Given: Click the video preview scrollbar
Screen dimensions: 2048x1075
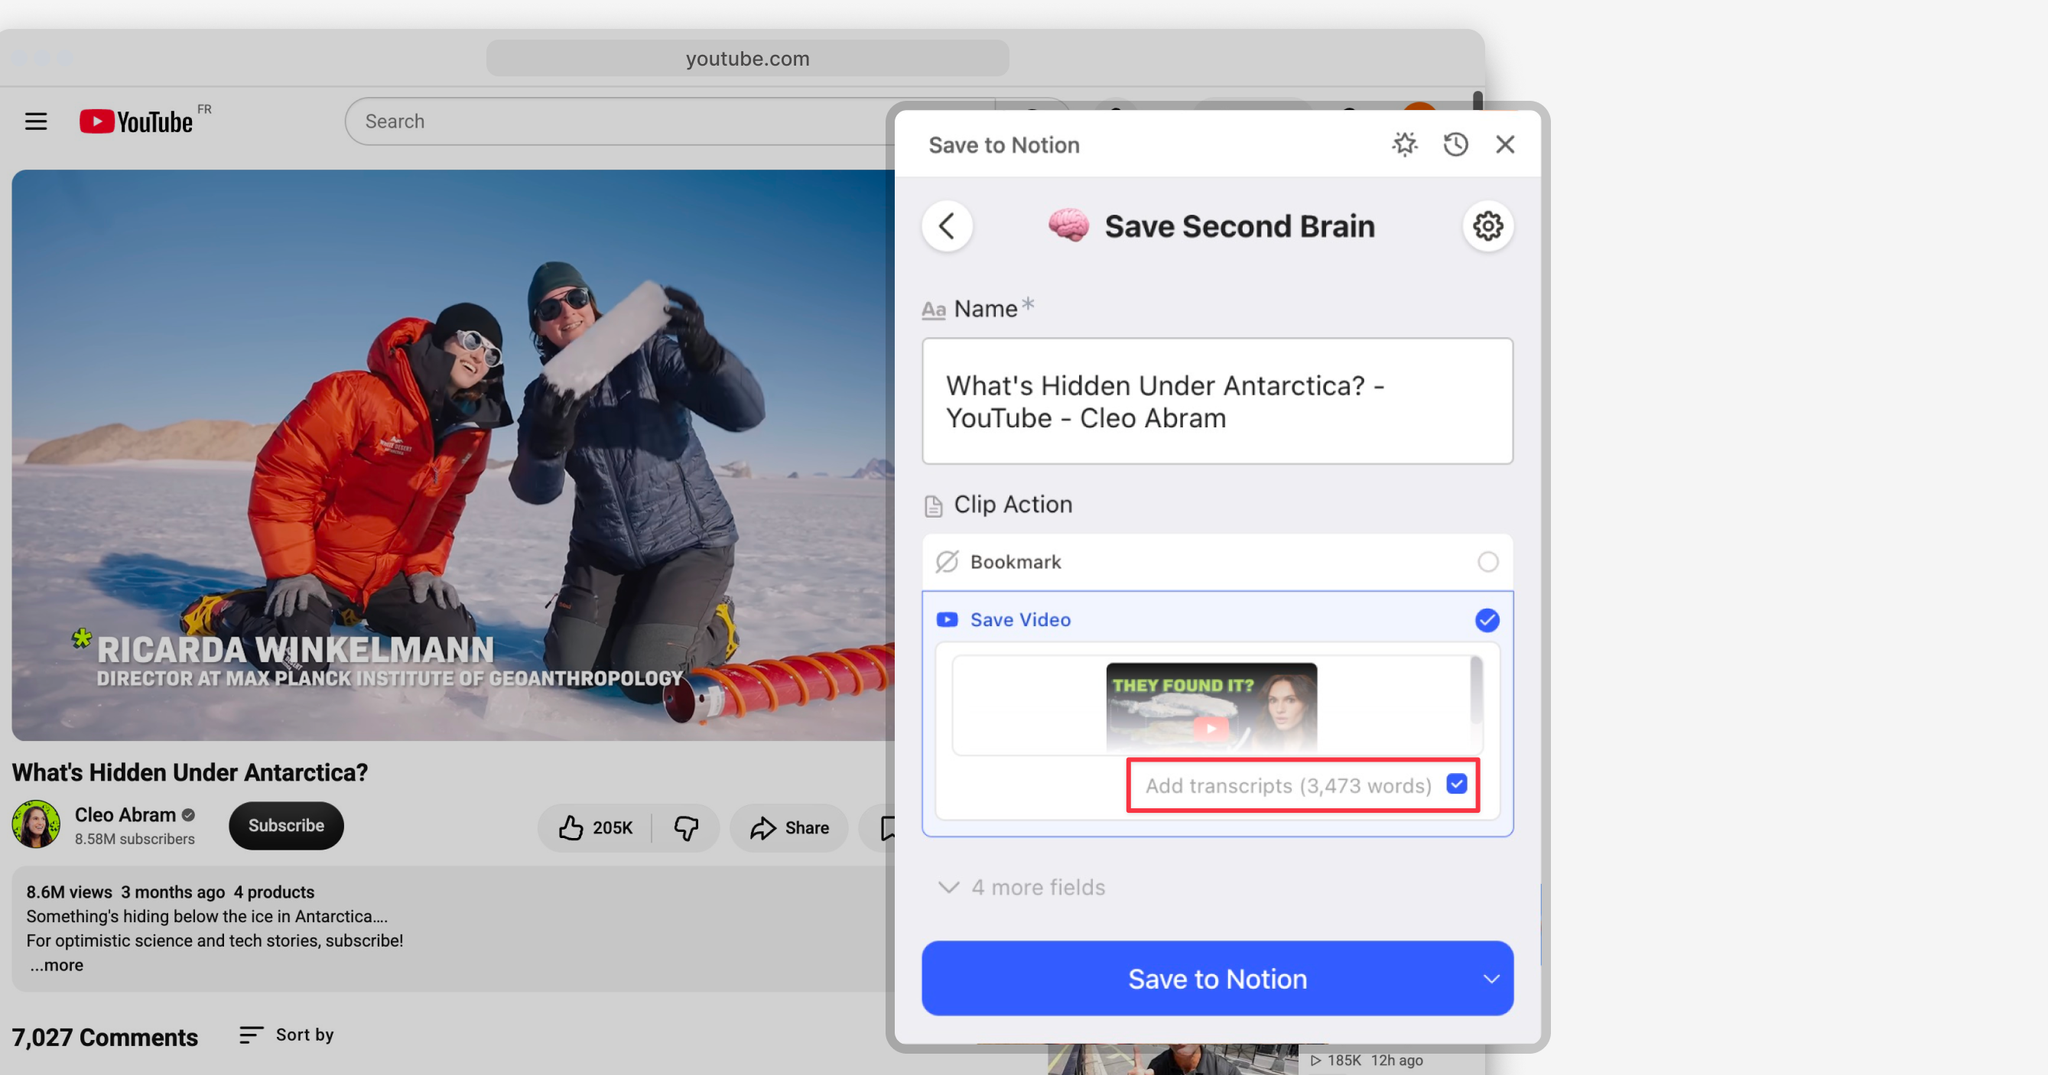Looking at the screenshot, I should (1476, 690).
